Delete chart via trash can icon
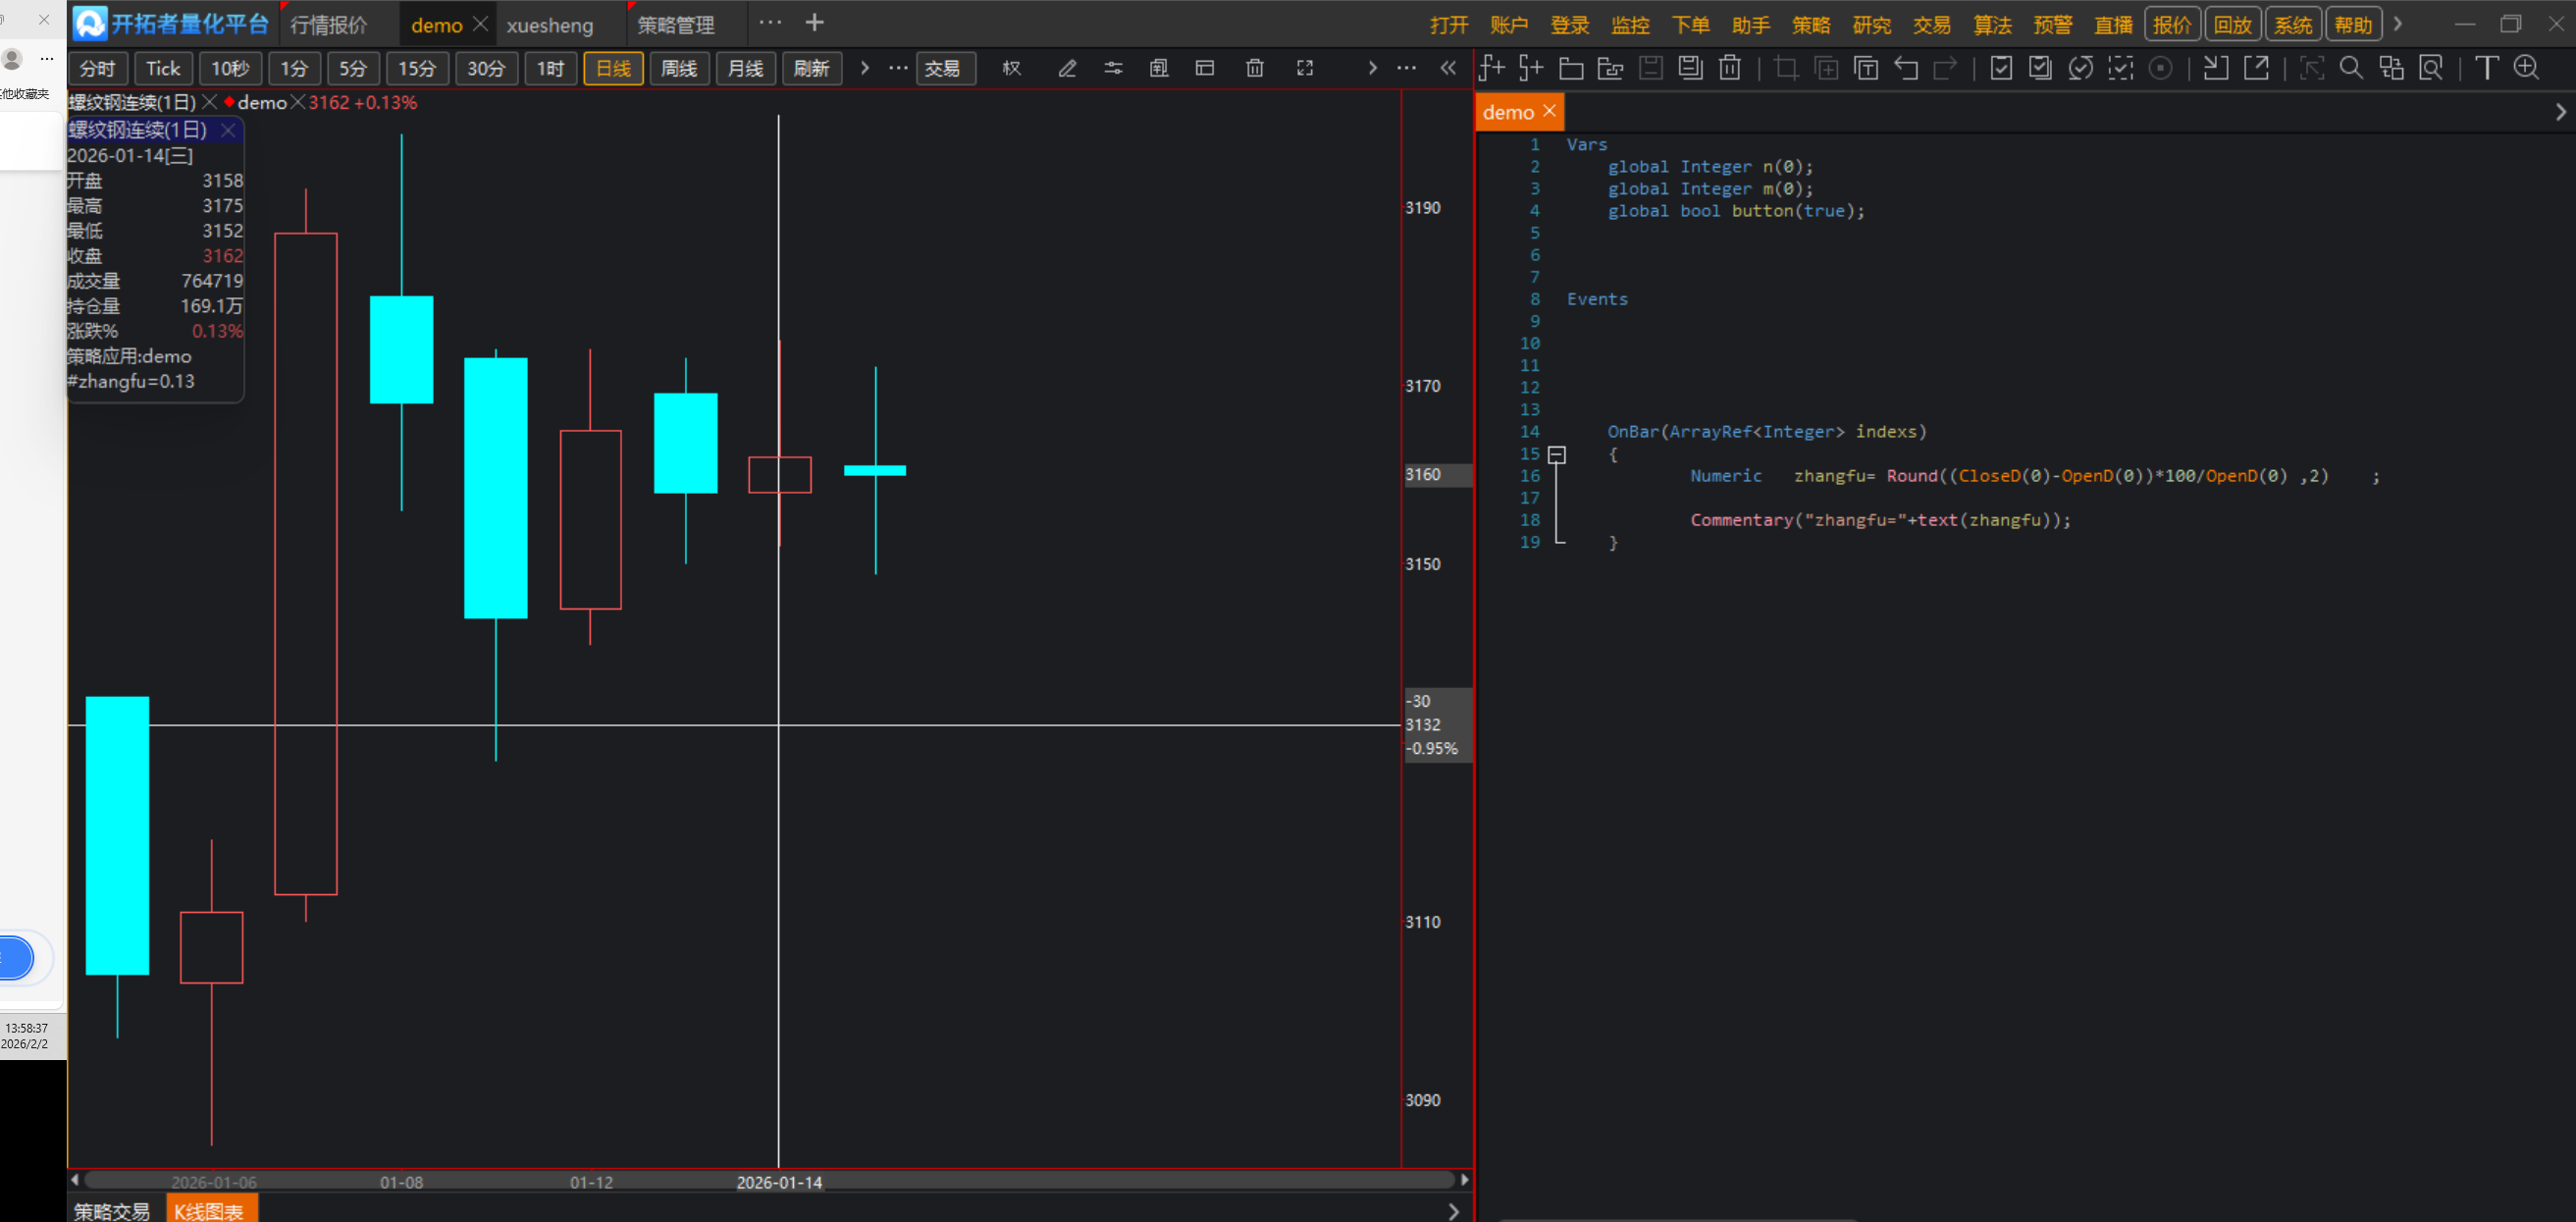Image resolution: width=2576 pixels, height=1222 pixels. click(x=1254, y=68)
